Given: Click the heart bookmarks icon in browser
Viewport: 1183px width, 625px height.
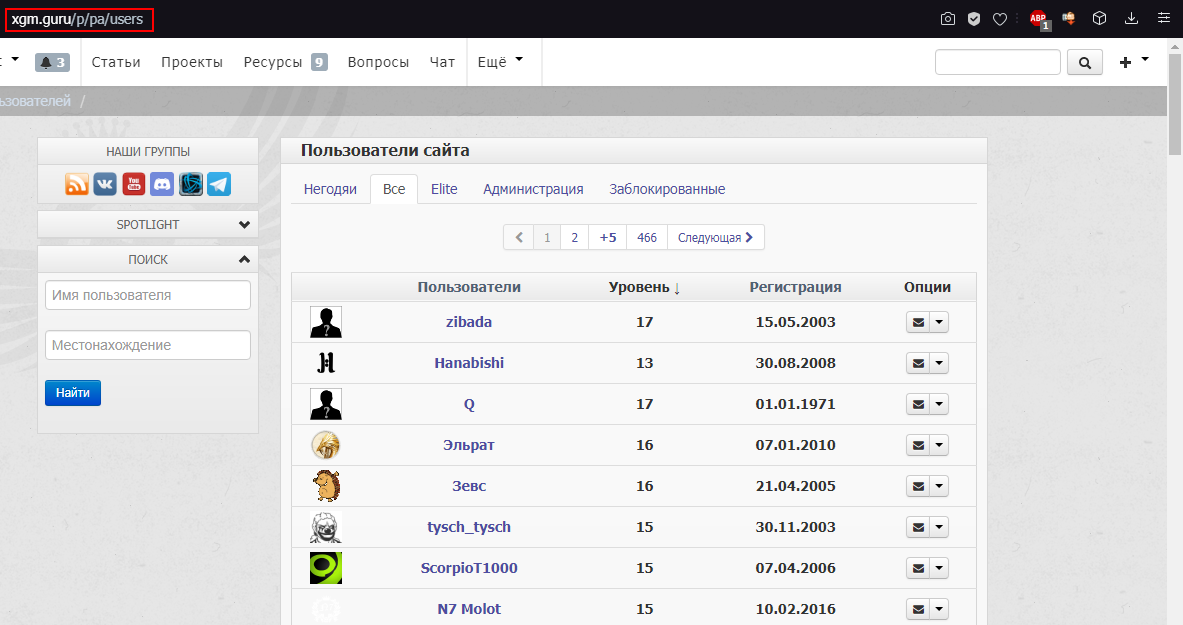Looking at the screenshot, I should tap(1000, 19).
